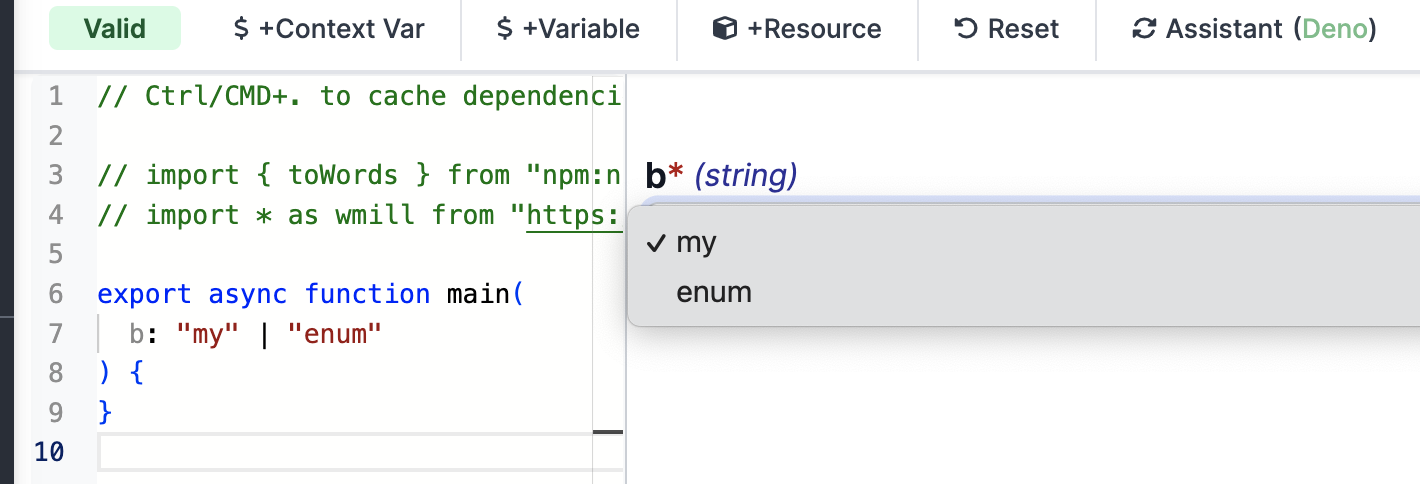Viewport: 1420px width, 484px height.
Task: Click line number 6 in gutter
Action: tap(54, 294)
